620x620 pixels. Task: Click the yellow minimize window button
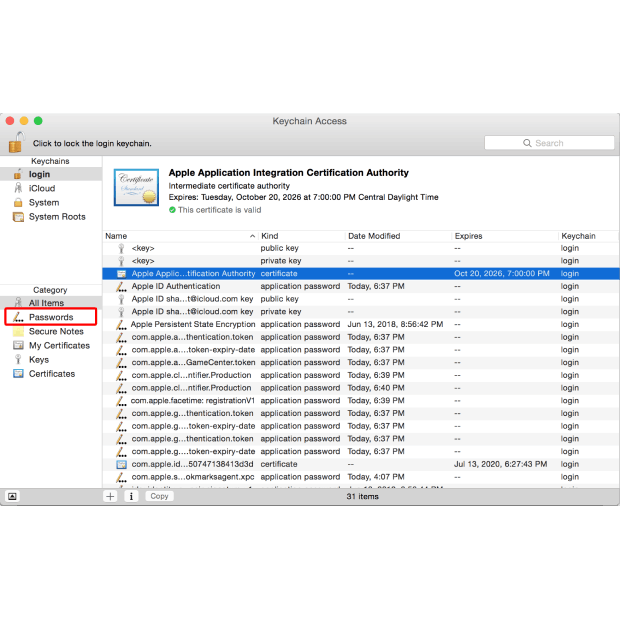(24, 121)
